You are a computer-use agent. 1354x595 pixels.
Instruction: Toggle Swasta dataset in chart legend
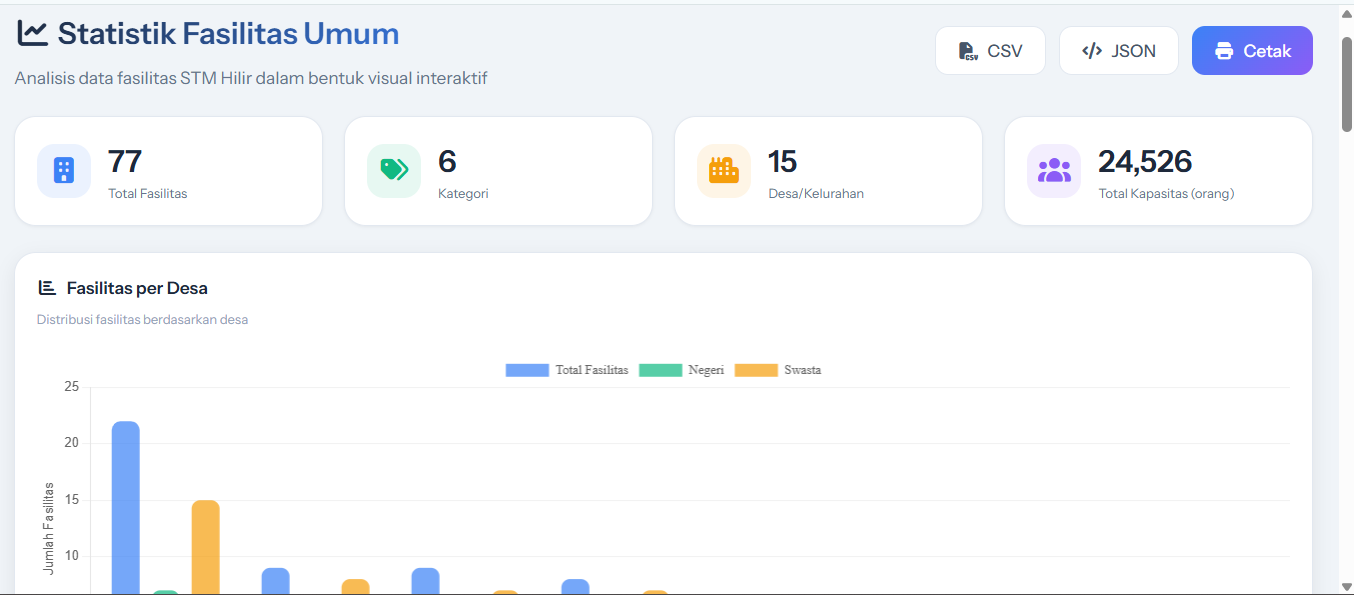778,370
